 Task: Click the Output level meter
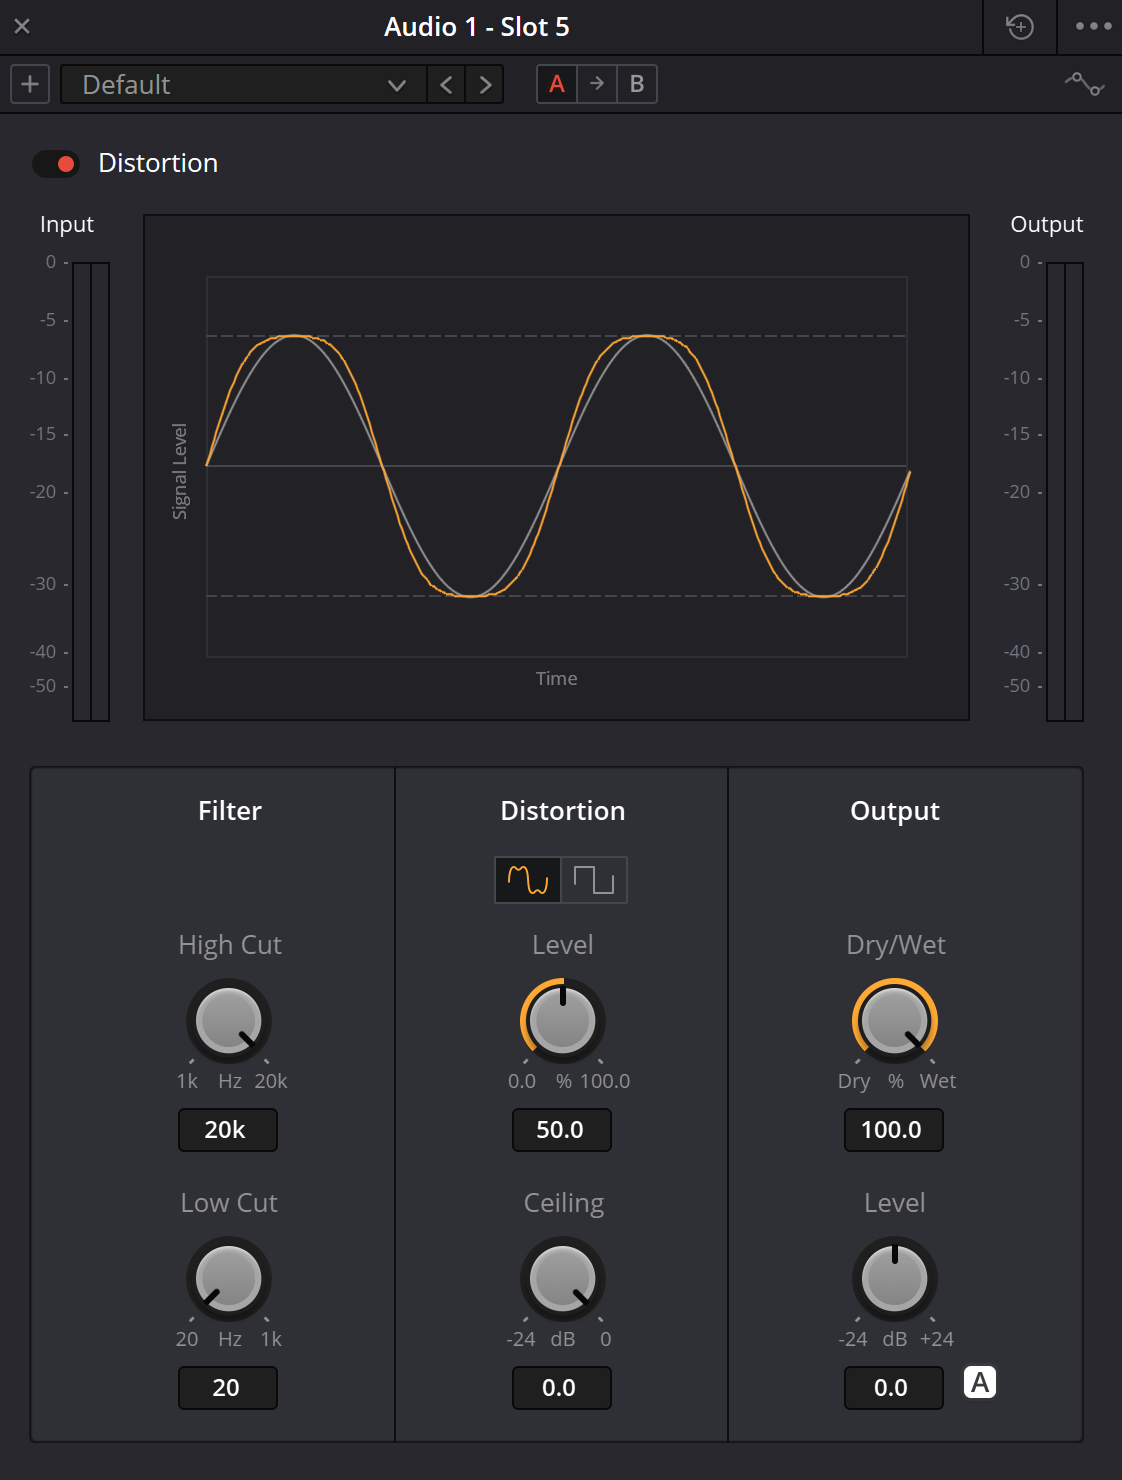point(1065,492)
